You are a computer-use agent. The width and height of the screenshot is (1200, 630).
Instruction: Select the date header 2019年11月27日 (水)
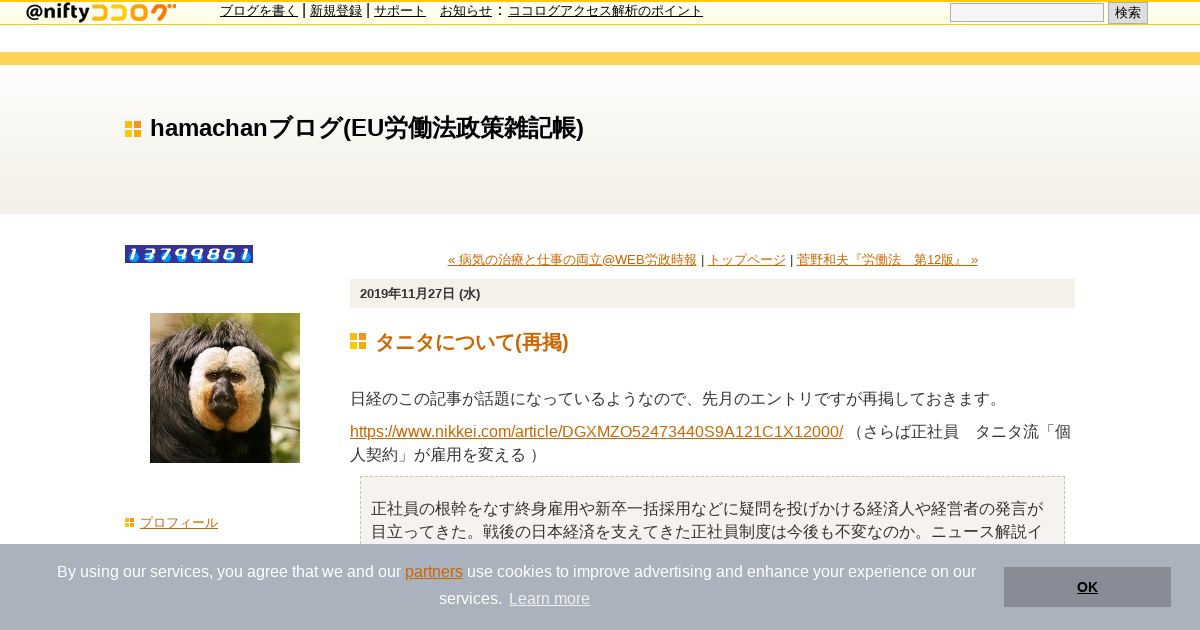coord(420,294)
